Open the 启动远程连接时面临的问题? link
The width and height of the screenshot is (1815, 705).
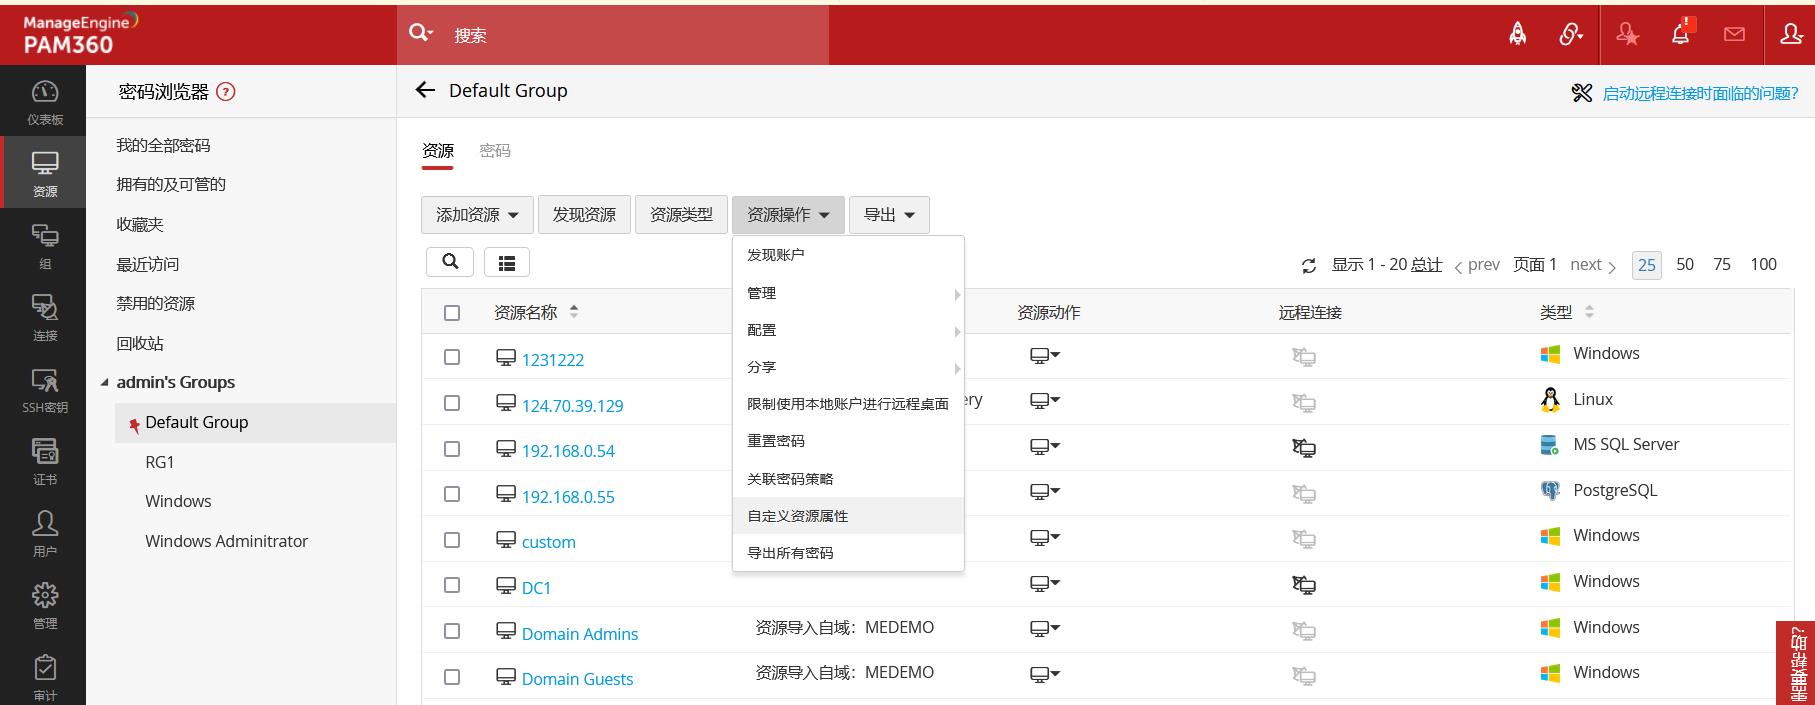click(x=1700, y=93)
